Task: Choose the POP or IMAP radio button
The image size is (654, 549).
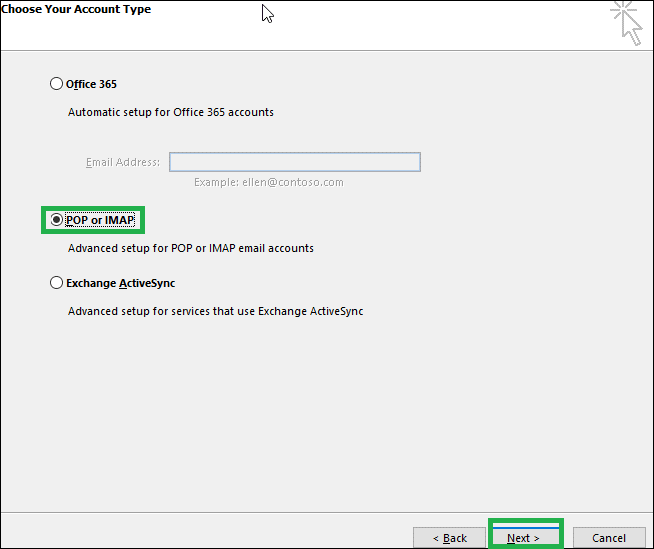Action: point(56,220)
